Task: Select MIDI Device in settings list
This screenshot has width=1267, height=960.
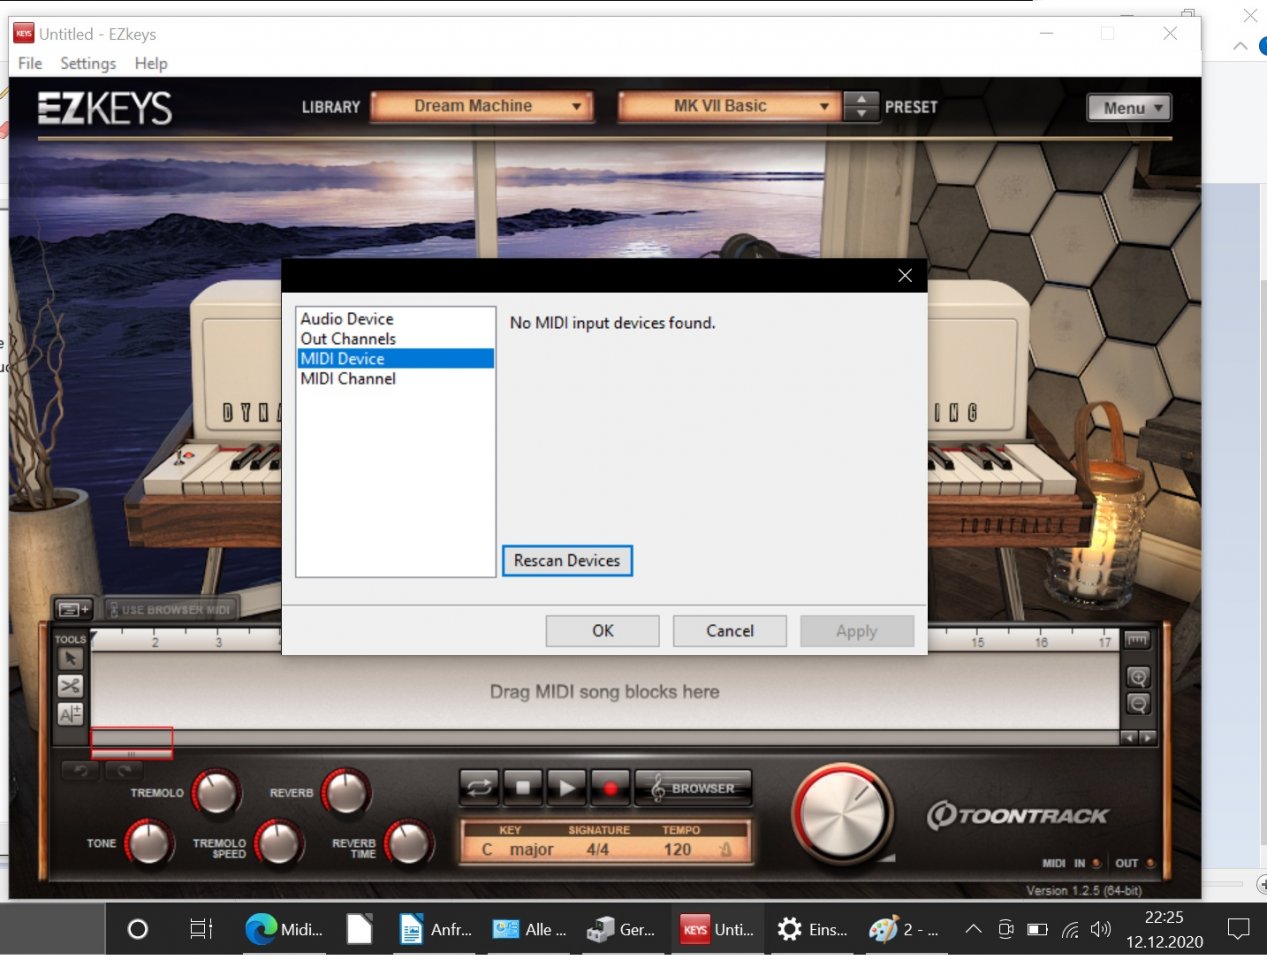Action: pyautogui.click(x=396, y=359)
